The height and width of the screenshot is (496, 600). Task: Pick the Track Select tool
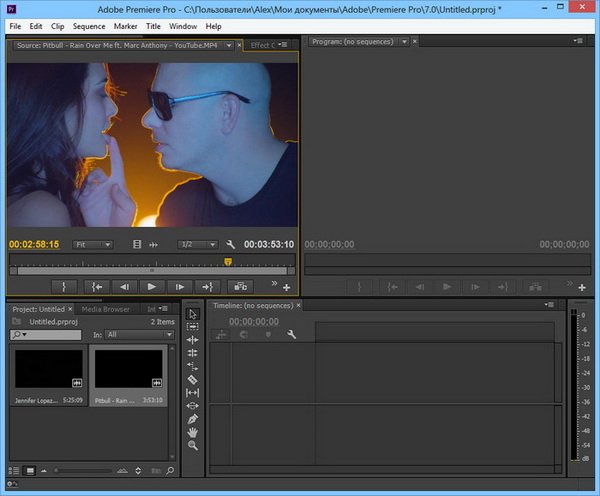pos(193,327)
